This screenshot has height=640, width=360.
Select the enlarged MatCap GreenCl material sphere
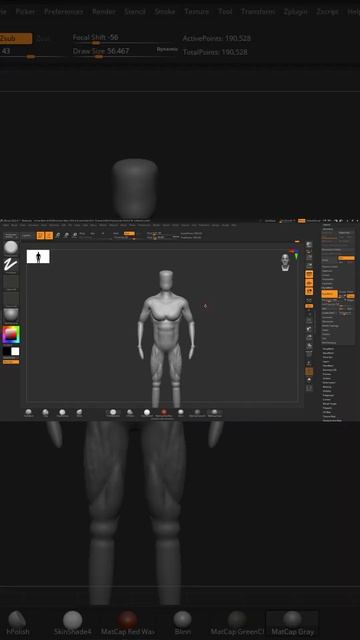click(x=237, y=623)
